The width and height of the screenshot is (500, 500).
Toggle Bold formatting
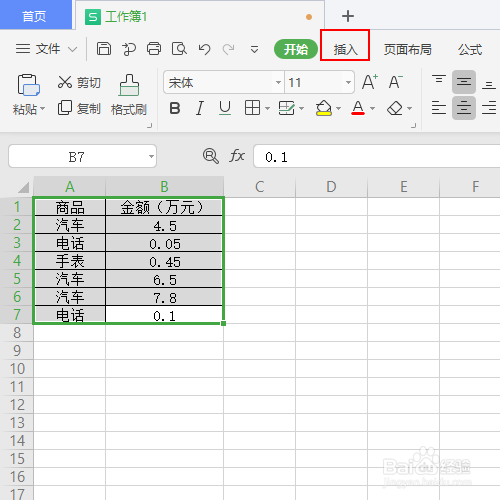[x=175, y=108]
